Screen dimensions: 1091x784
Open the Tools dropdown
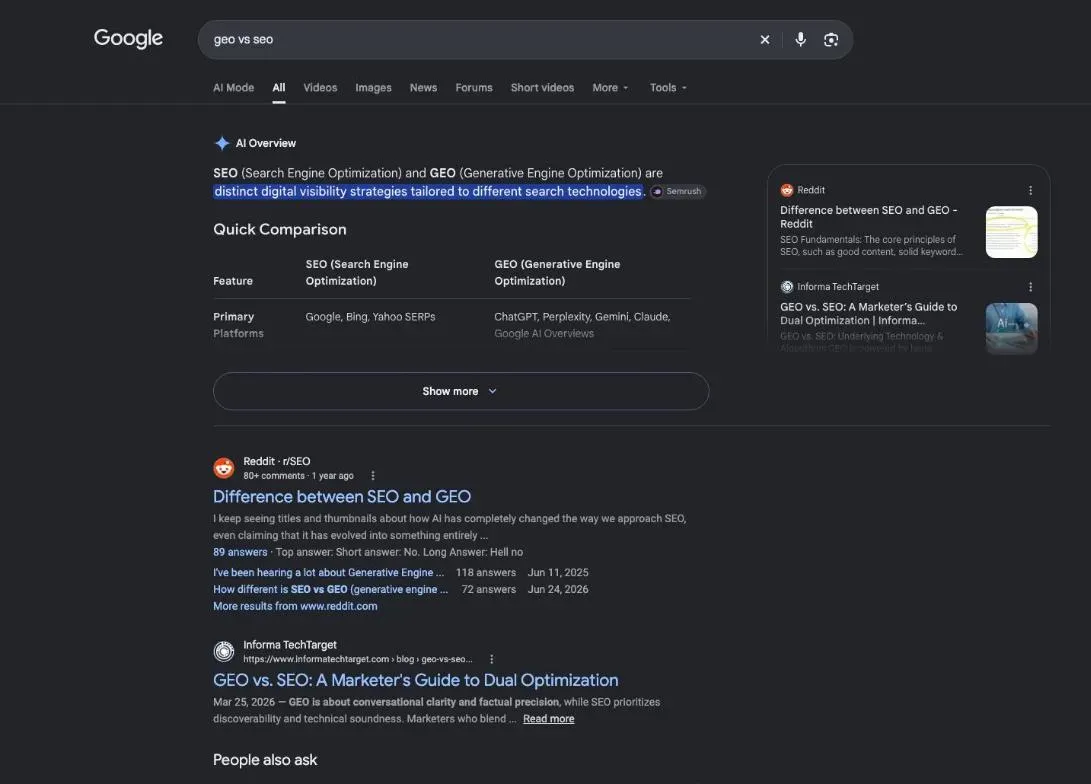tap(668, 88)
